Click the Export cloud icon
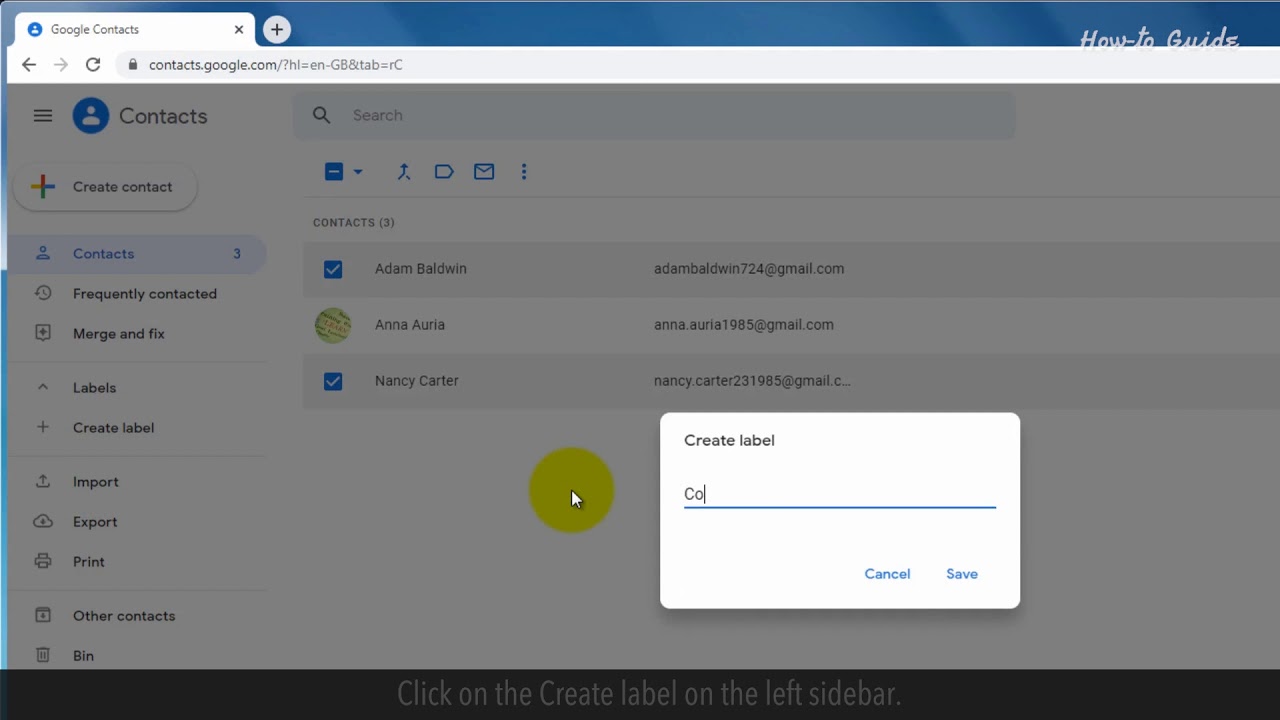The height and width of the screenshot is (720, 1280). pos(43,521)
